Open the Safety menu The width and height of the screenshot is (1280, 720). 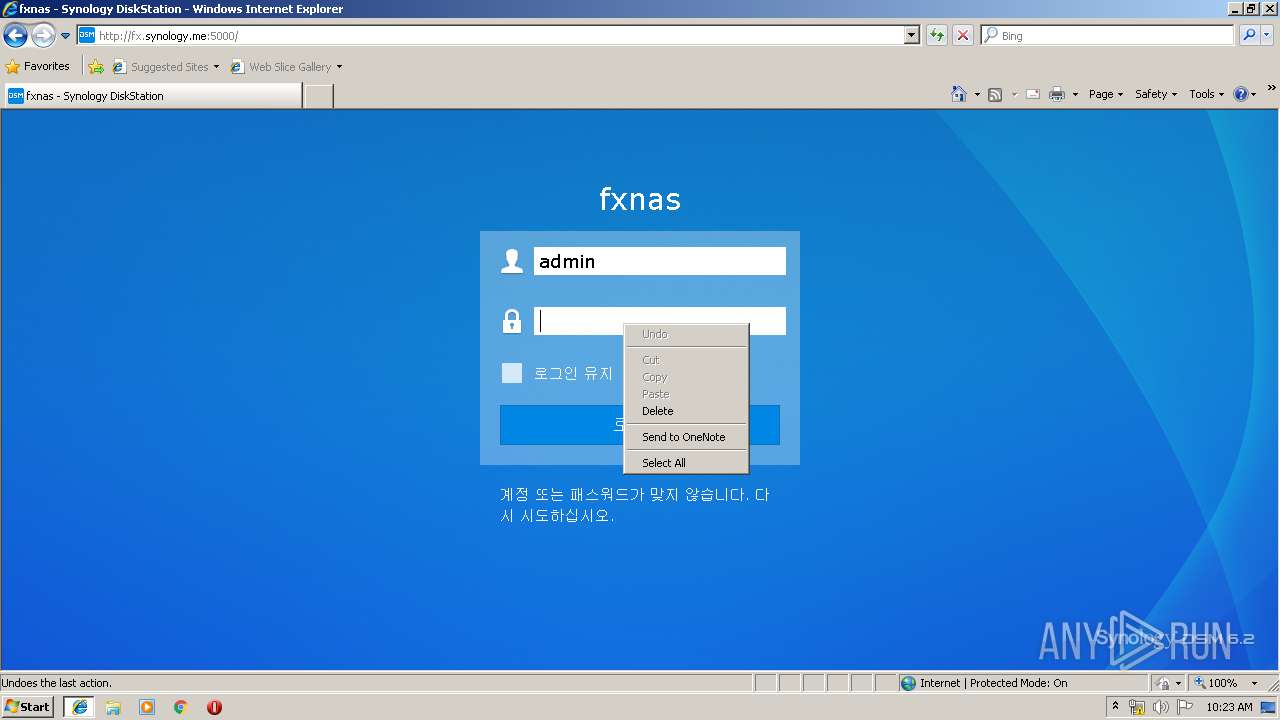point(1156,94)
